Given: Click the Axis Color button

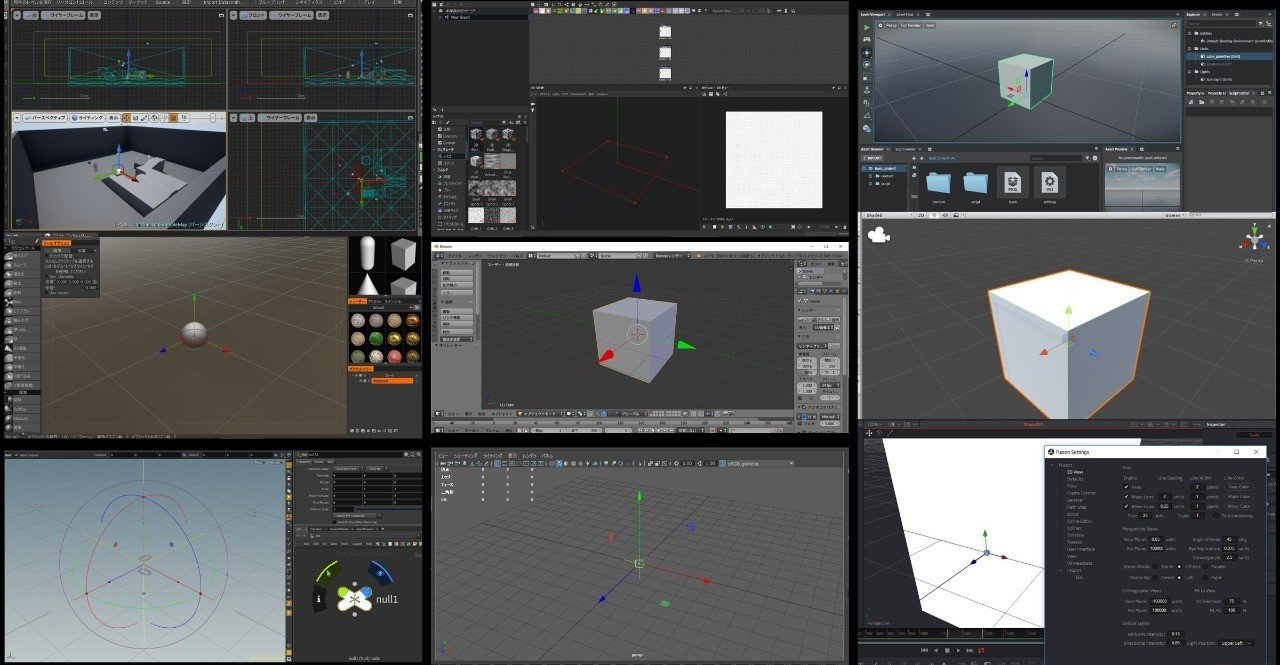Looking at the screenshot, I should [x=1239, y=487].
